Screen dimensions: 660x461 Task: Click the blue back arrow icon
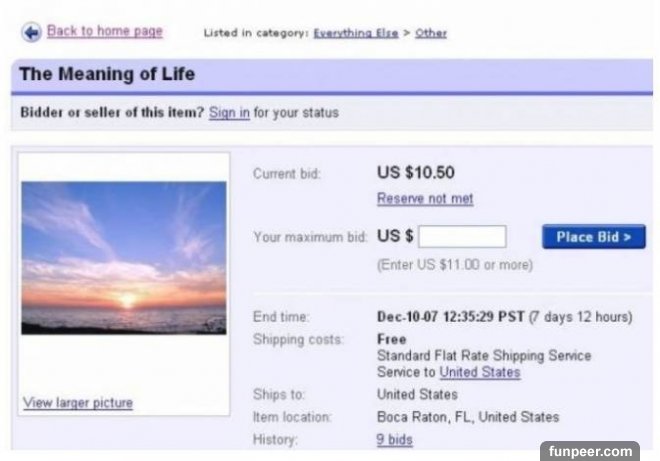coord(30,32)
